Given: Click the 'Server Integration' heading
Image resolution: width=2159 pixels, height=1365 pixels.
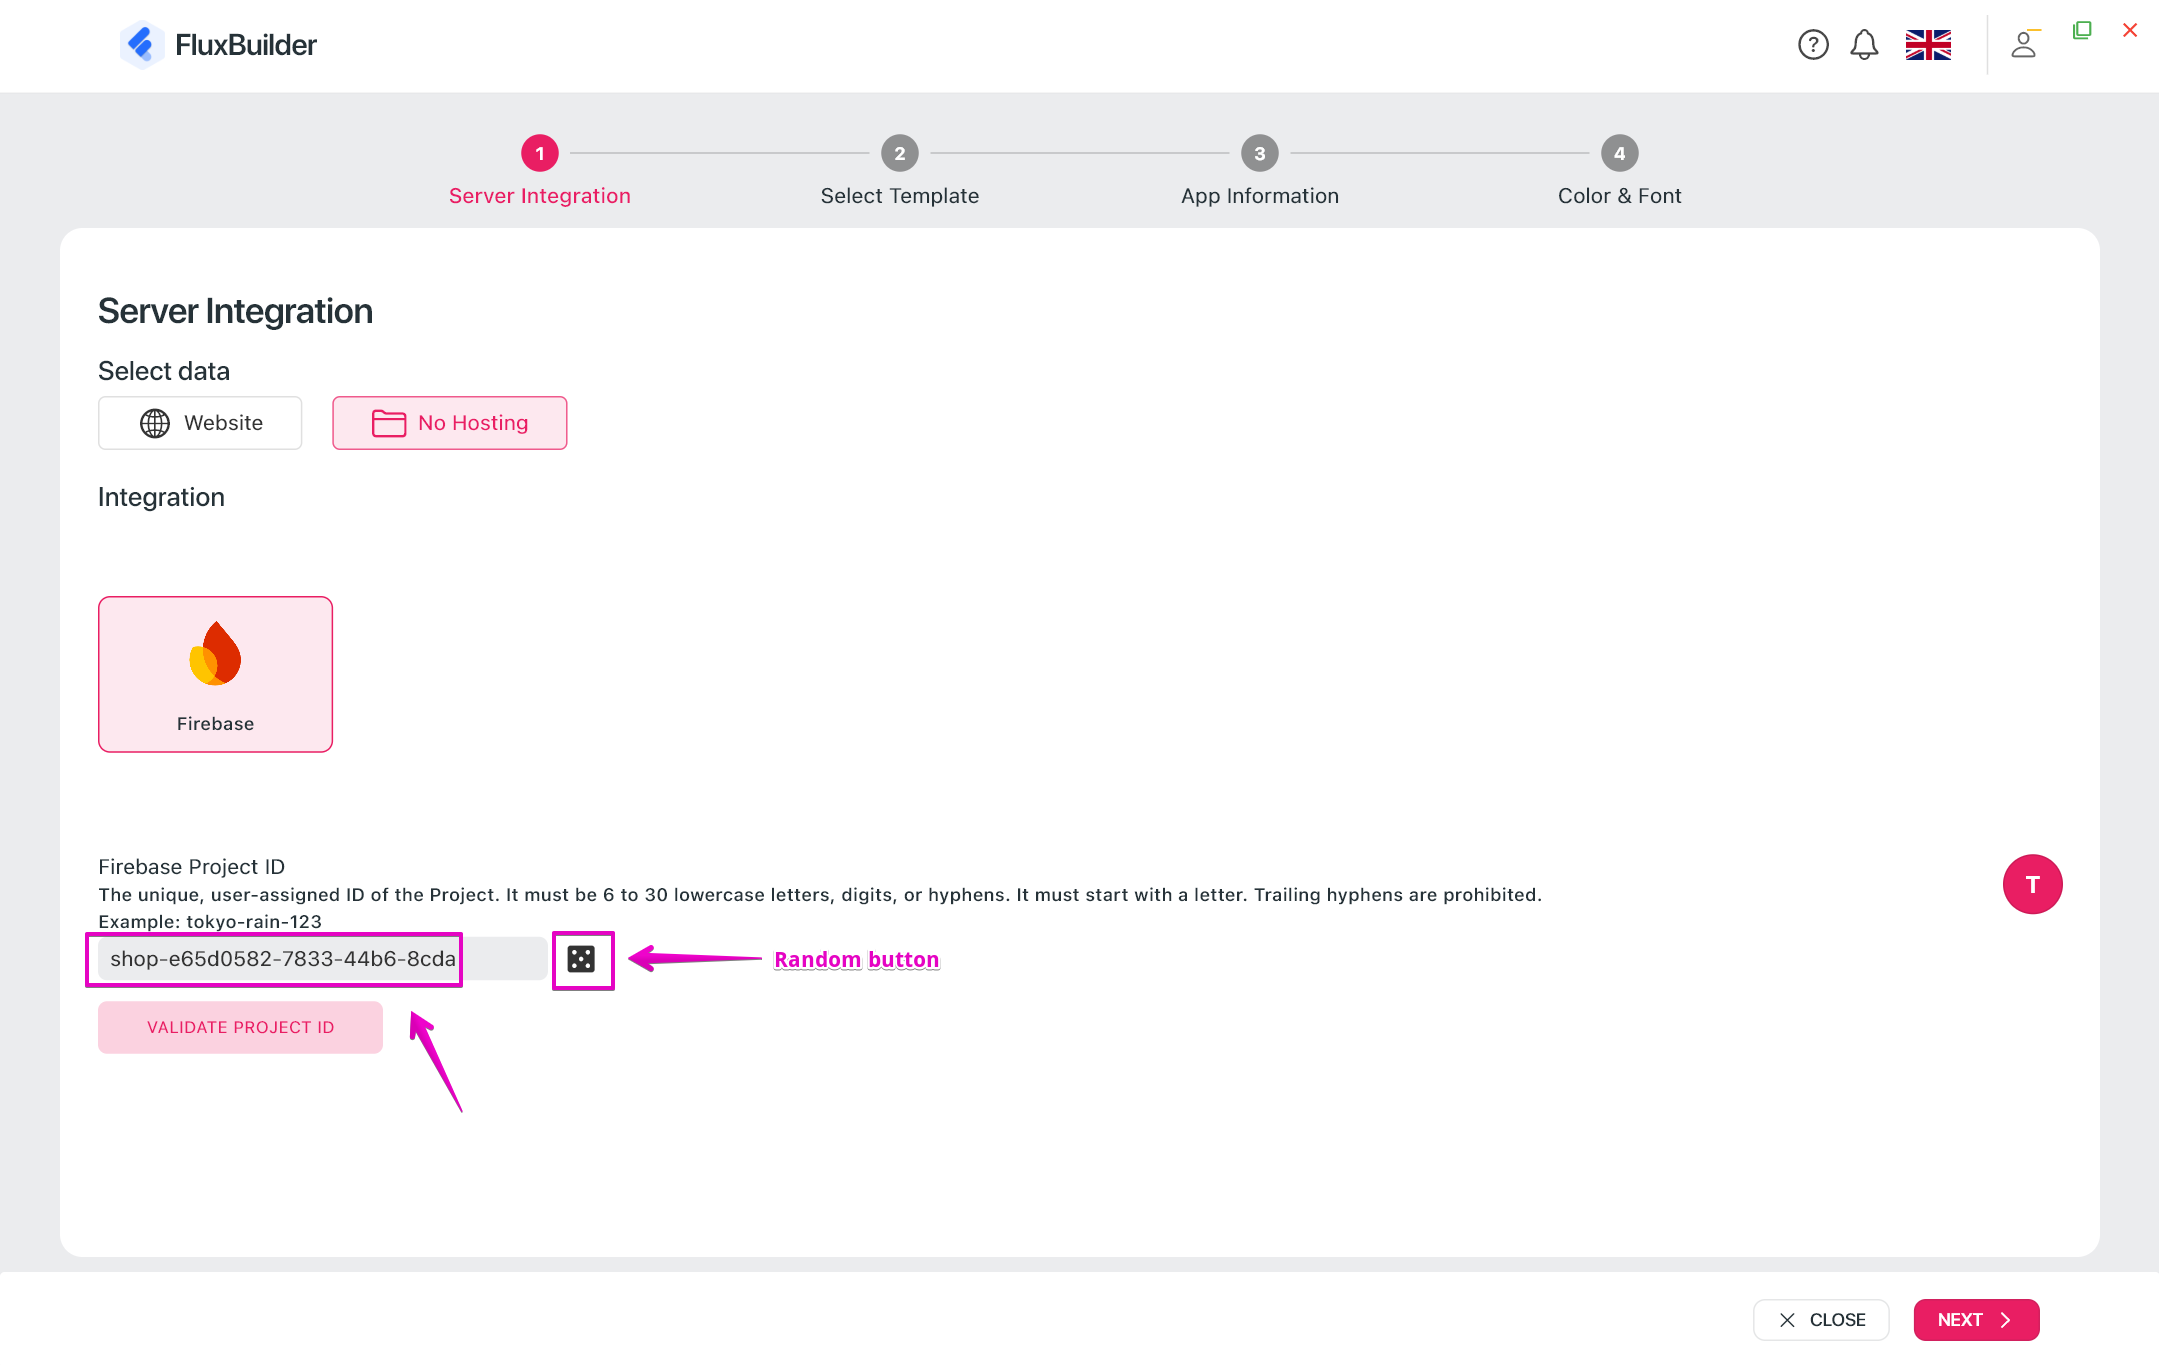Looking at the screenshot, I should (x=235, y=311).
